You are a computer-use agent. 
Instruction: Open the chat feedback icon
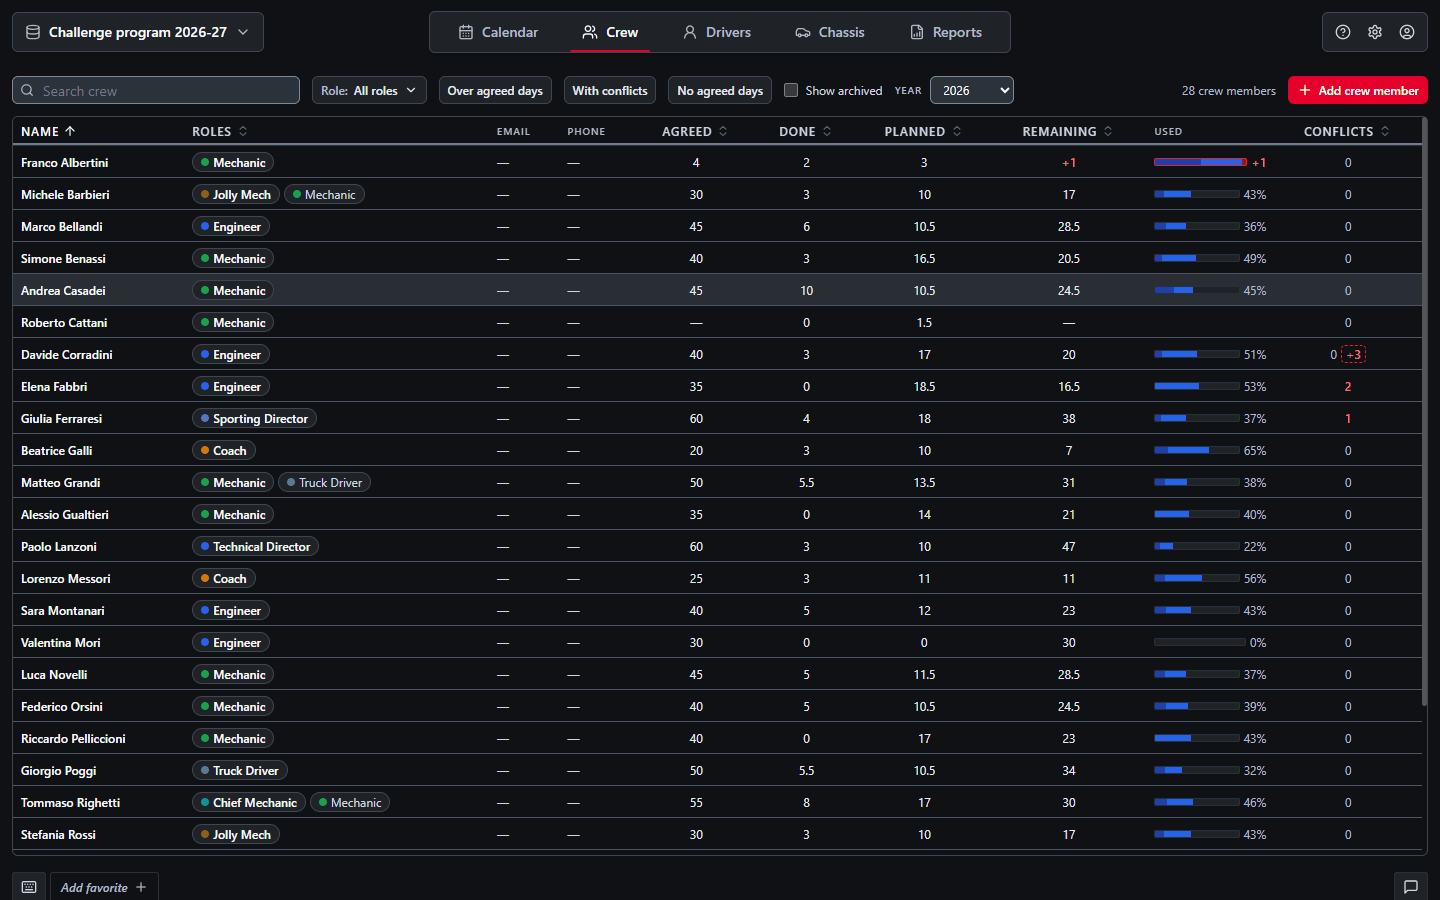(1411, 887)
